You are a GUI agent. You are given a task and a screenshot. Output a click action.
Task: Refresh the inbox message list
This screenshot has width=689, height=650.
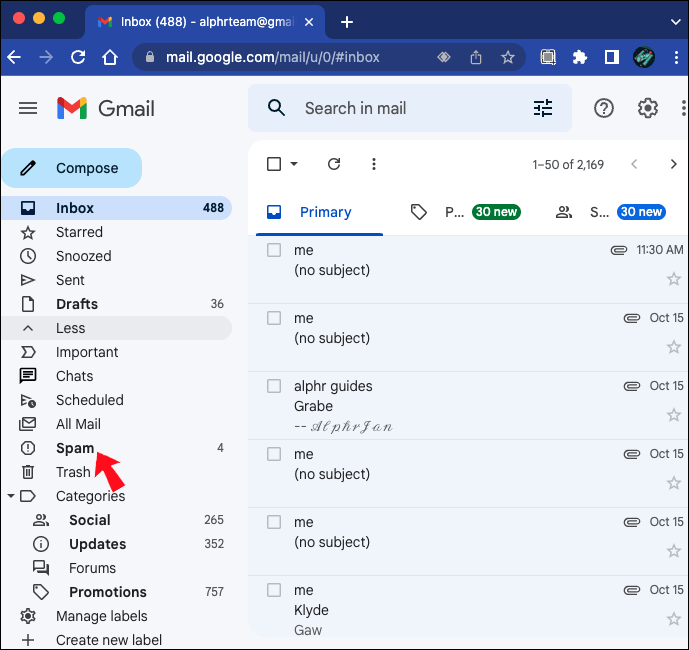coord(334,164)
